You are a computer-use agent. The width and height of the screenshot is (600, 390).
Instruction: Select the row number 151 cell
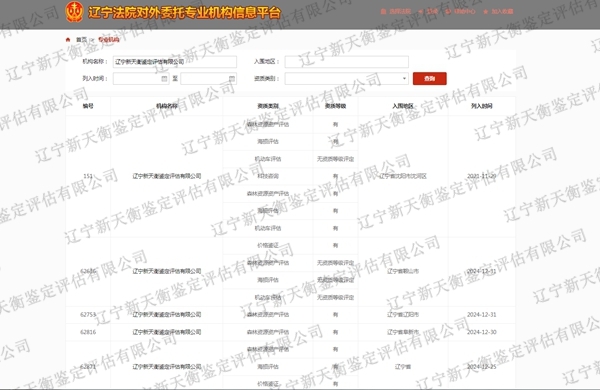(x=88, y=176)
